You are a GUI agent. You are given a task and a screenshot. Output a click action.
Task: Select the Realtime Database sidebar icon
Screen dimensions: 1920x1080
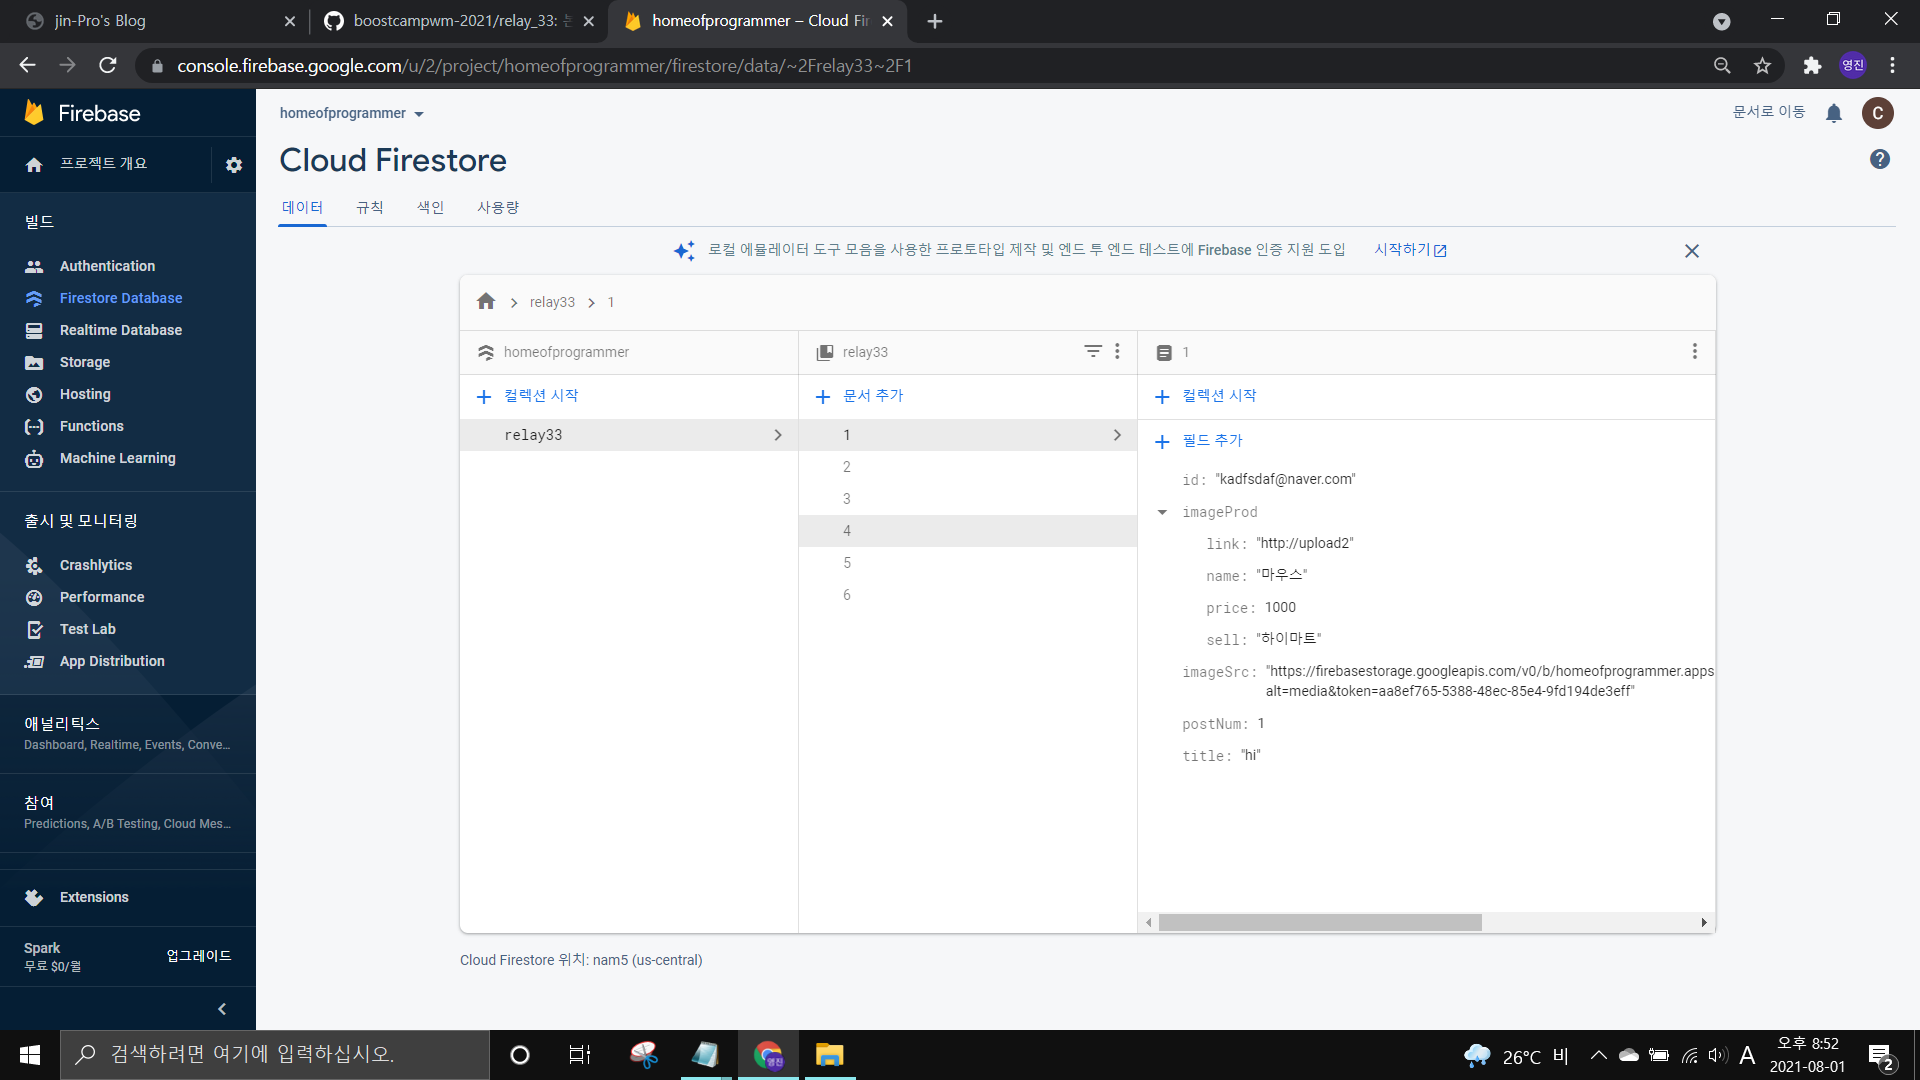coord(33,330)
